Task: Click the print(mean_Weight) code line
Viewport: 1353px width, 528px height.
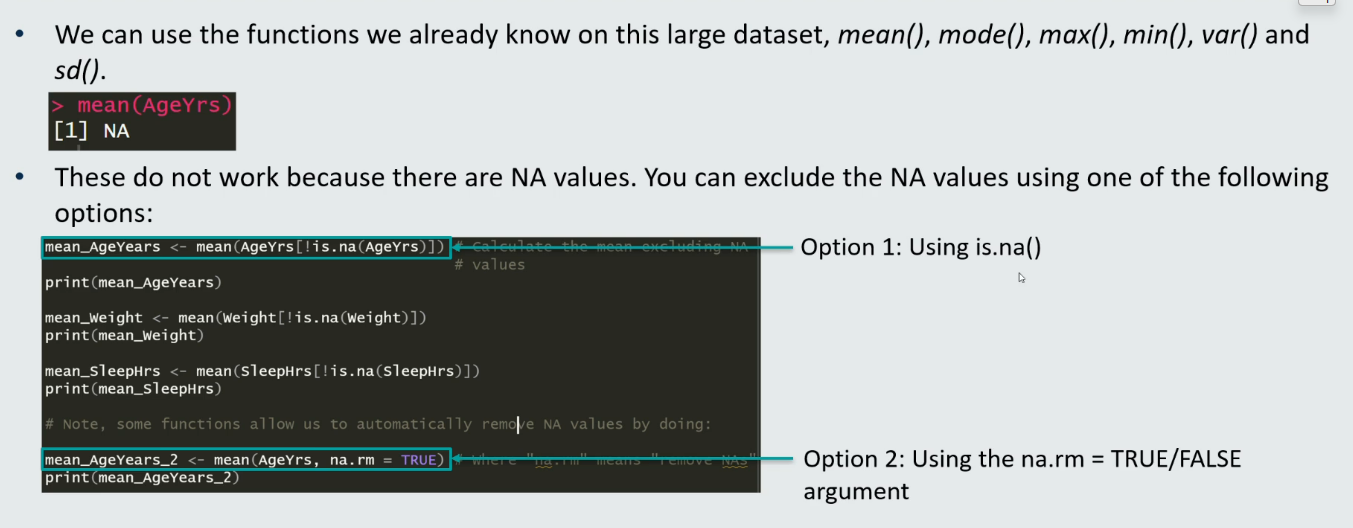Action: (x=124, y=335)
